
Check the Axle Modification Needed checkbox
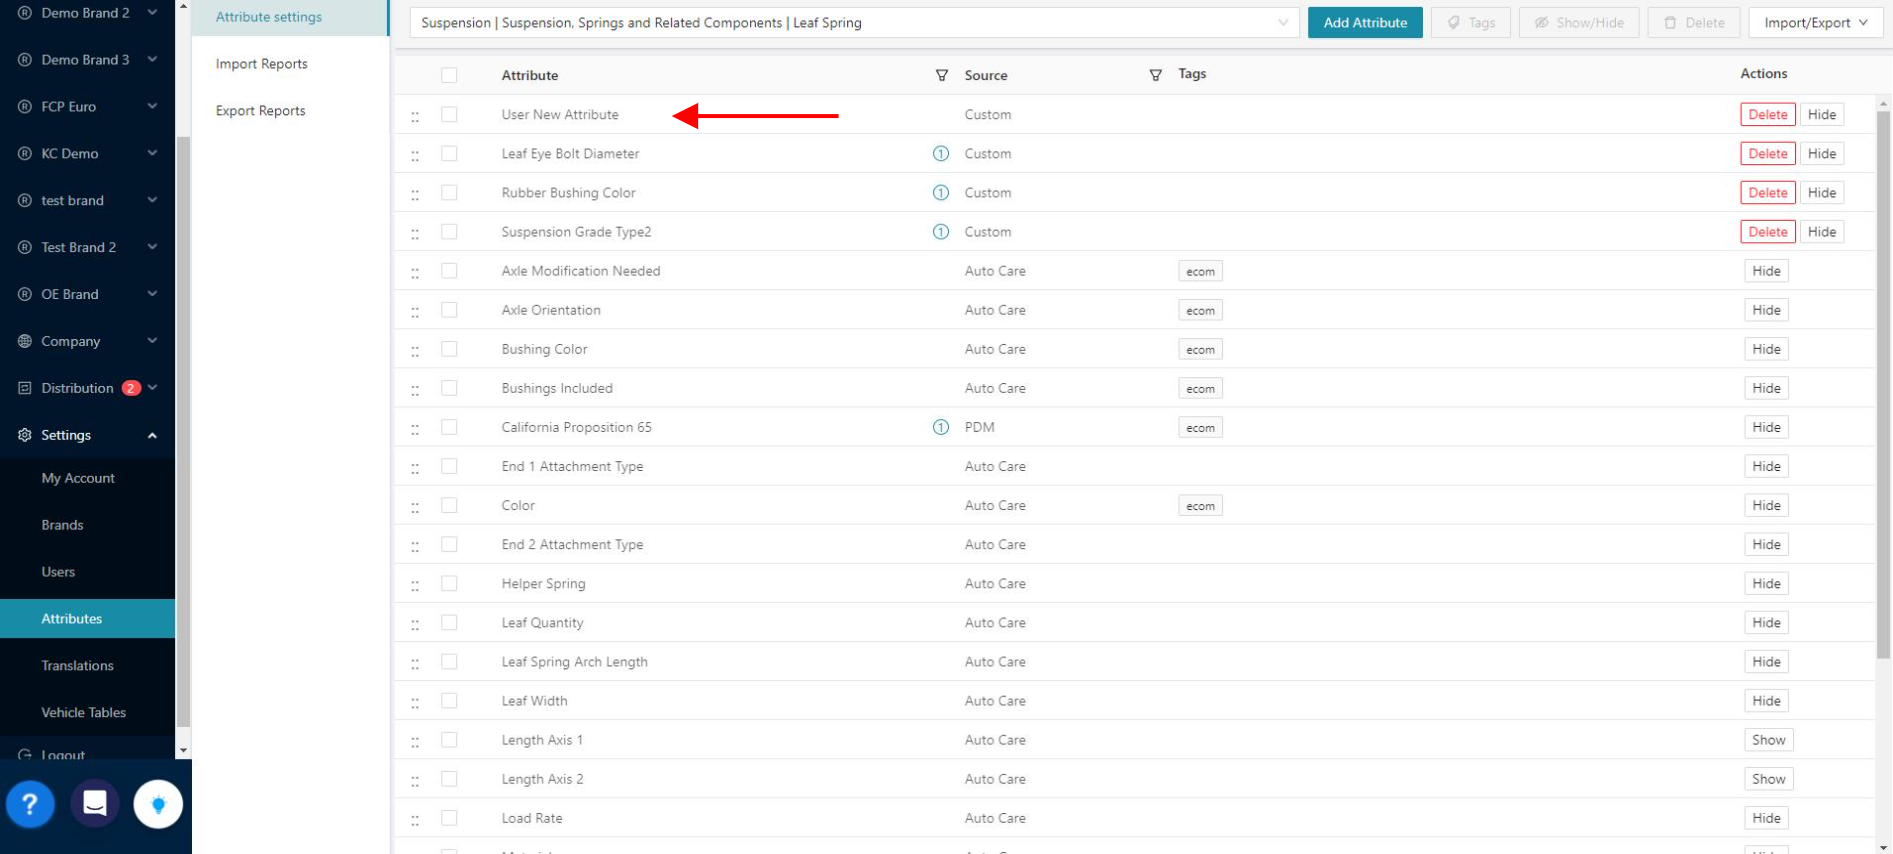pos(449,270)
